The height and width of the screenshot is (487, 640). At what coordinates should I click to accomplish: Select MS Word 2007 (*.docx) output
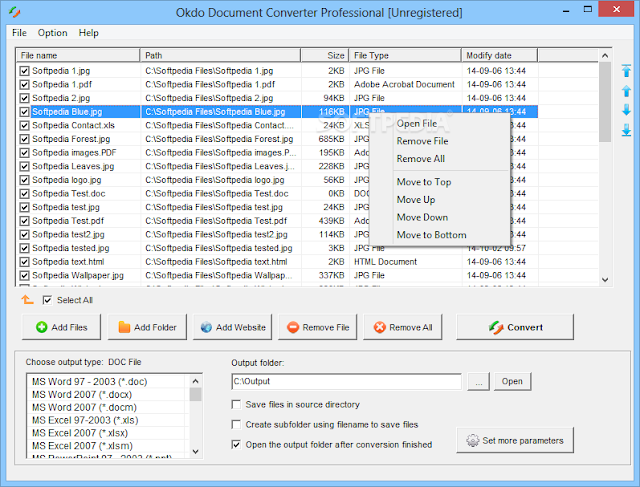coord(108,394)
